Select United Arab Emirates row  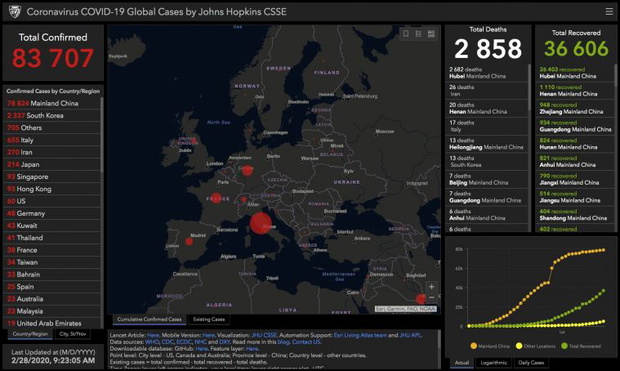coord(52,323)
